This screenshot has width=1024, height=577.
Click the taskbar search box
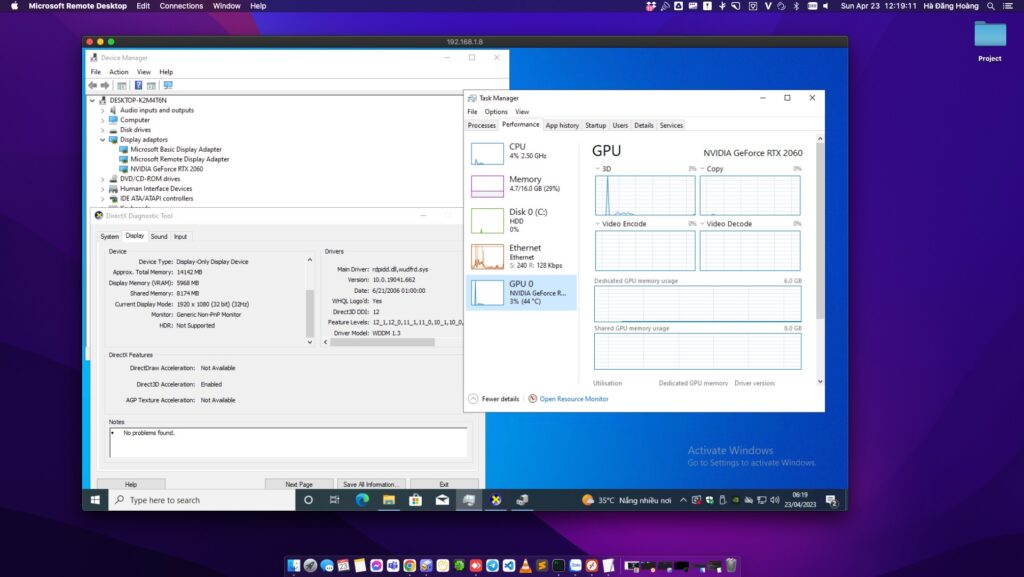coord(202,500)
